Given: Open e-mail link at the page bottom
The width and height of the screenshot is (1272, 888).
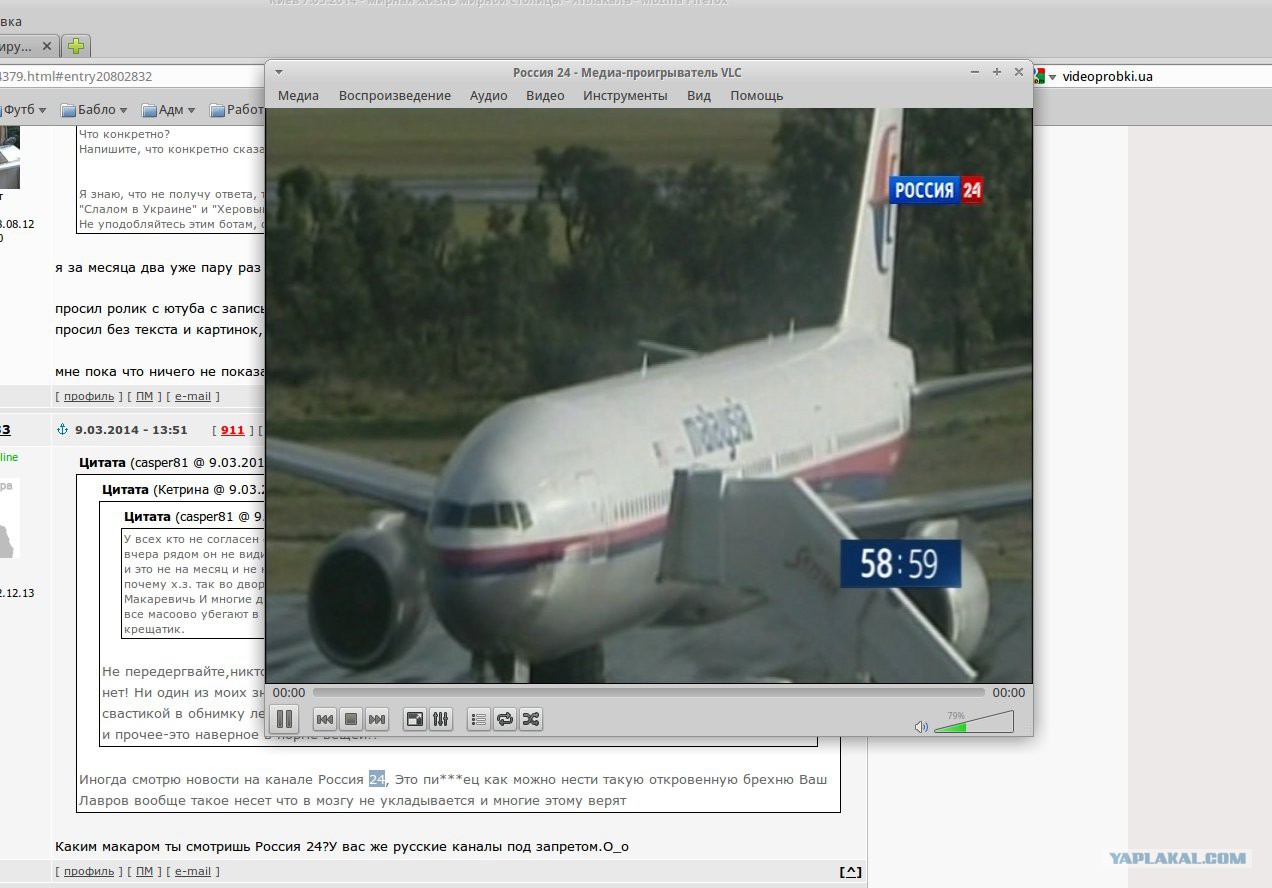Looking at the screenshot, I should point(193,871).
